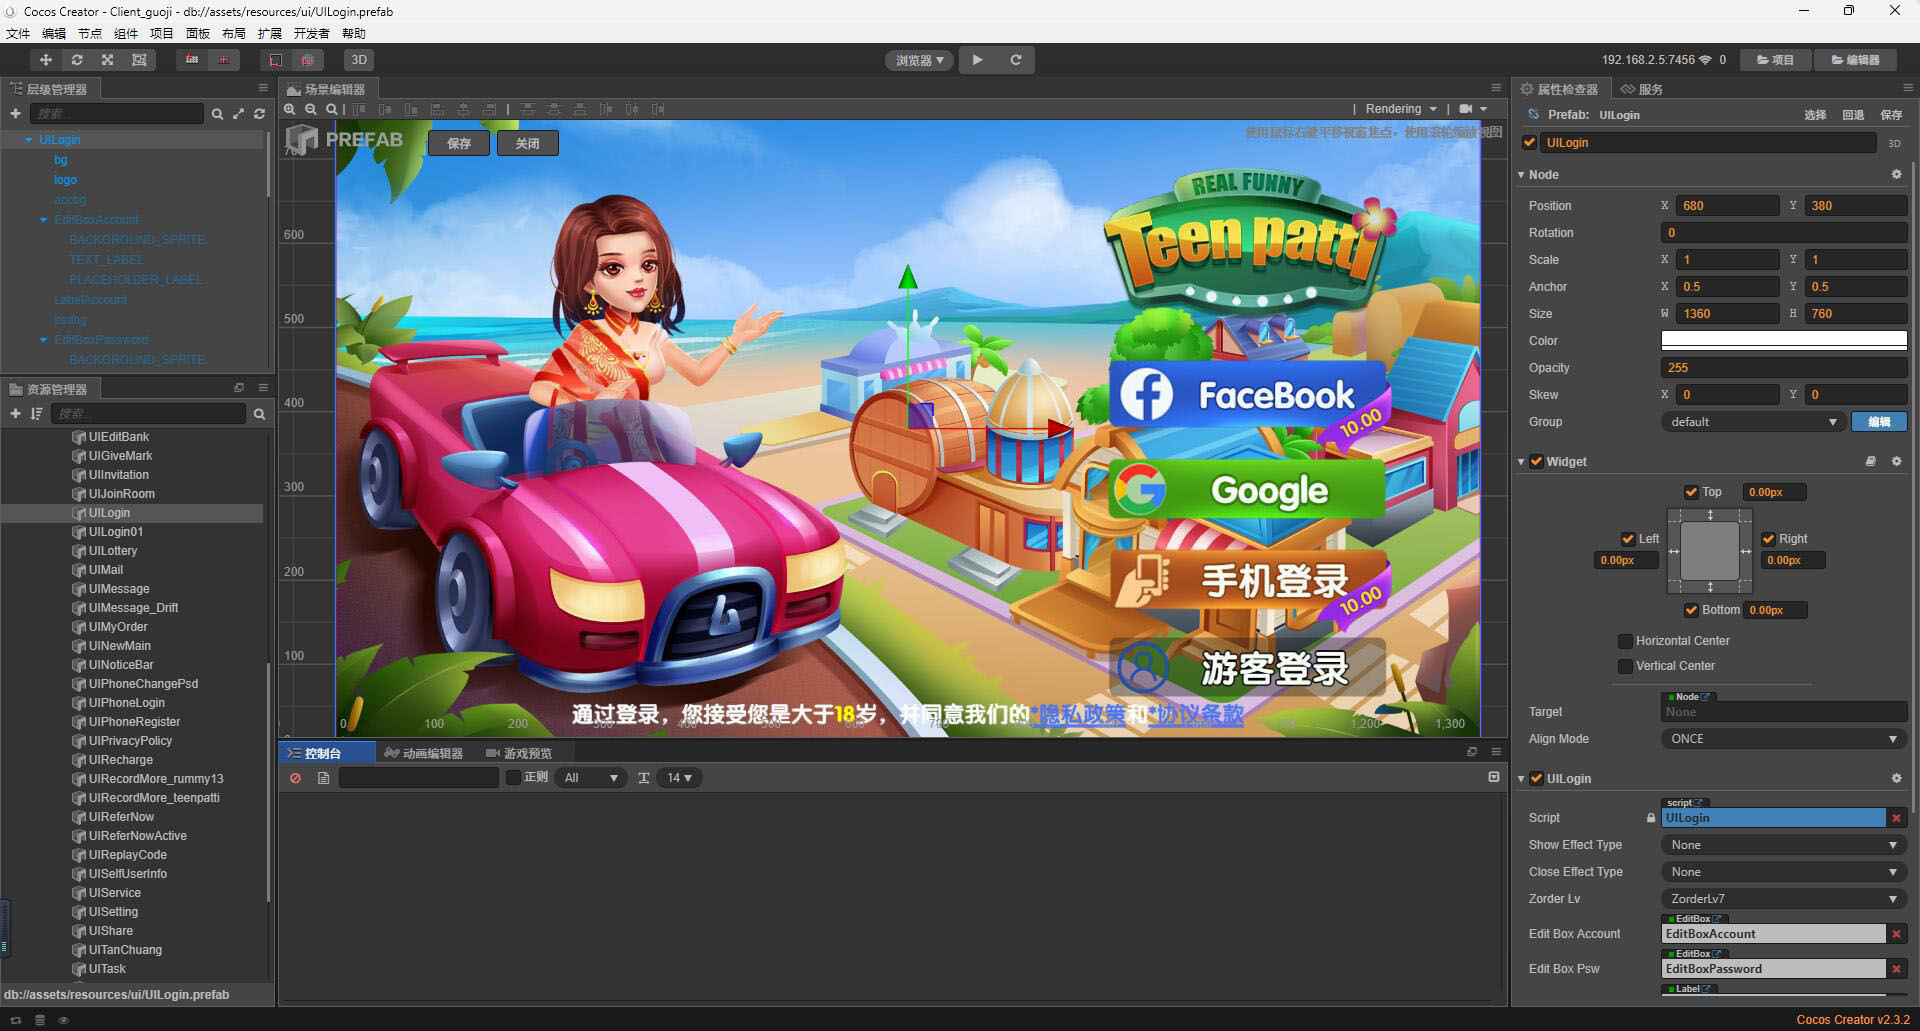
Task: Open the 项目 menu in the menu bar
Action: pos(162,33)
